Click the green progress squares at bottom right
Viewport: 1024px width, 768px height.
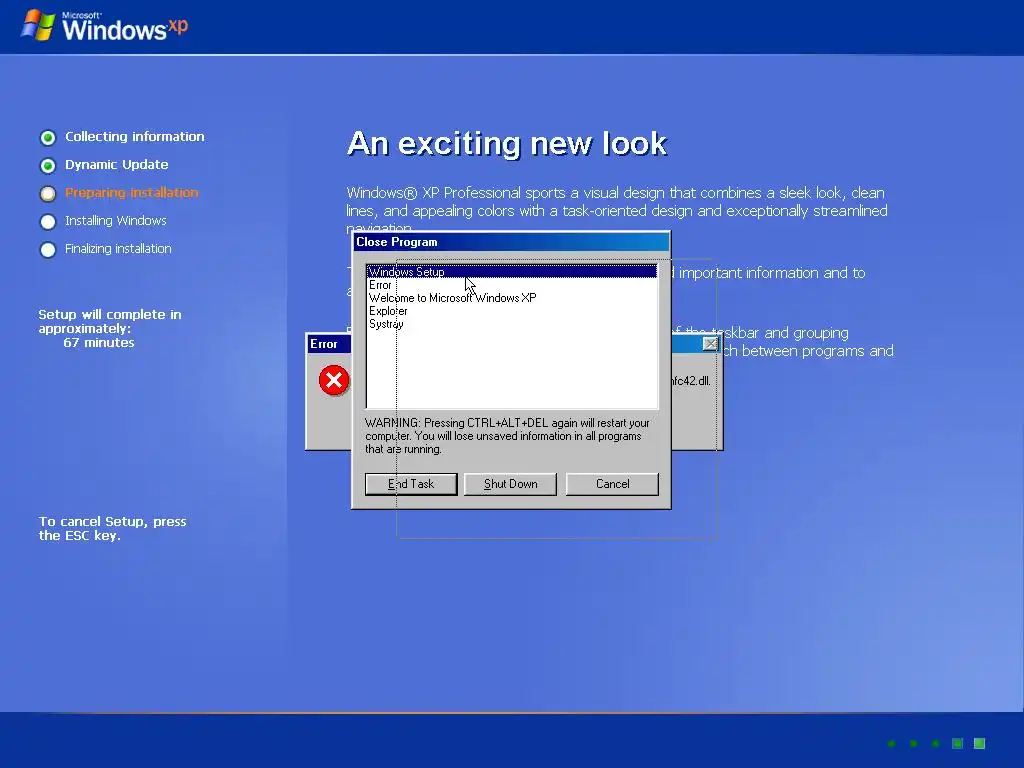(936, 743)
